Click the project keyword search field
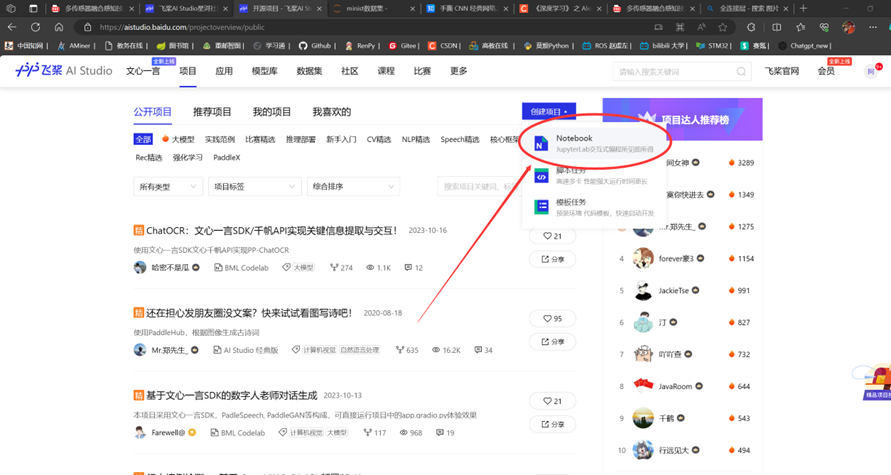Viewport: 891px width, 475px height. tap(478, 186)
